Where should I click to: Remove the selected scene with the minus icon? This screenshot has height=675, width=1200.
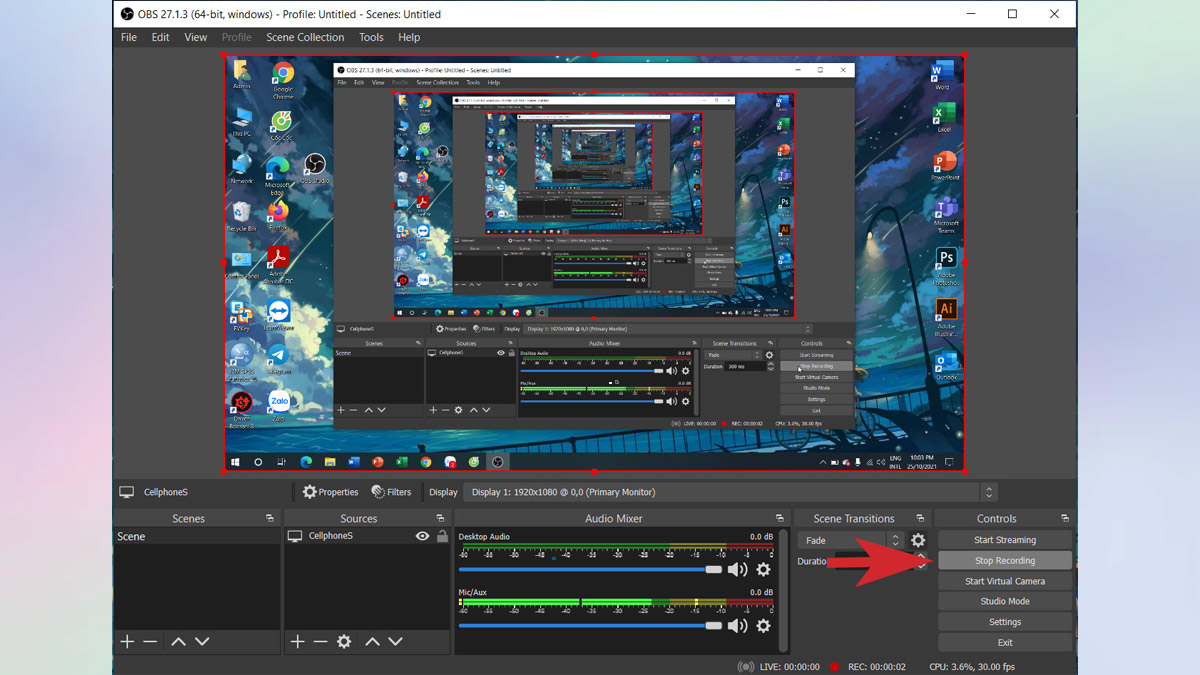coord(150,642)
